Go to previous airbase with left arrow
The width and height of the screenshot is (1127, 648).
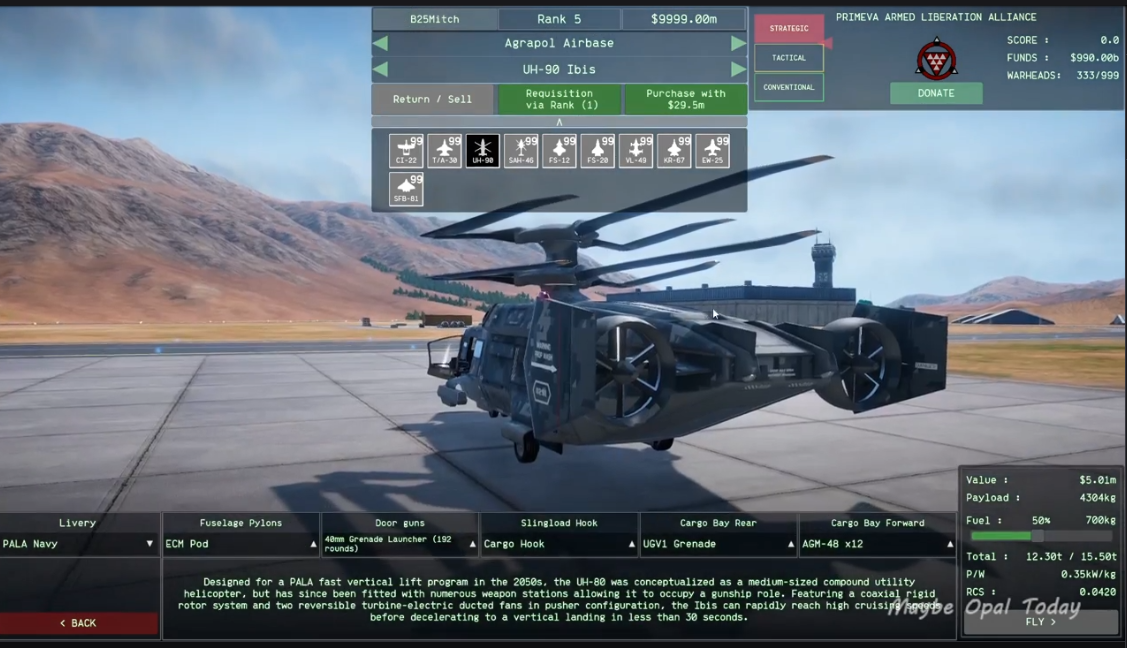pos(380,43)
